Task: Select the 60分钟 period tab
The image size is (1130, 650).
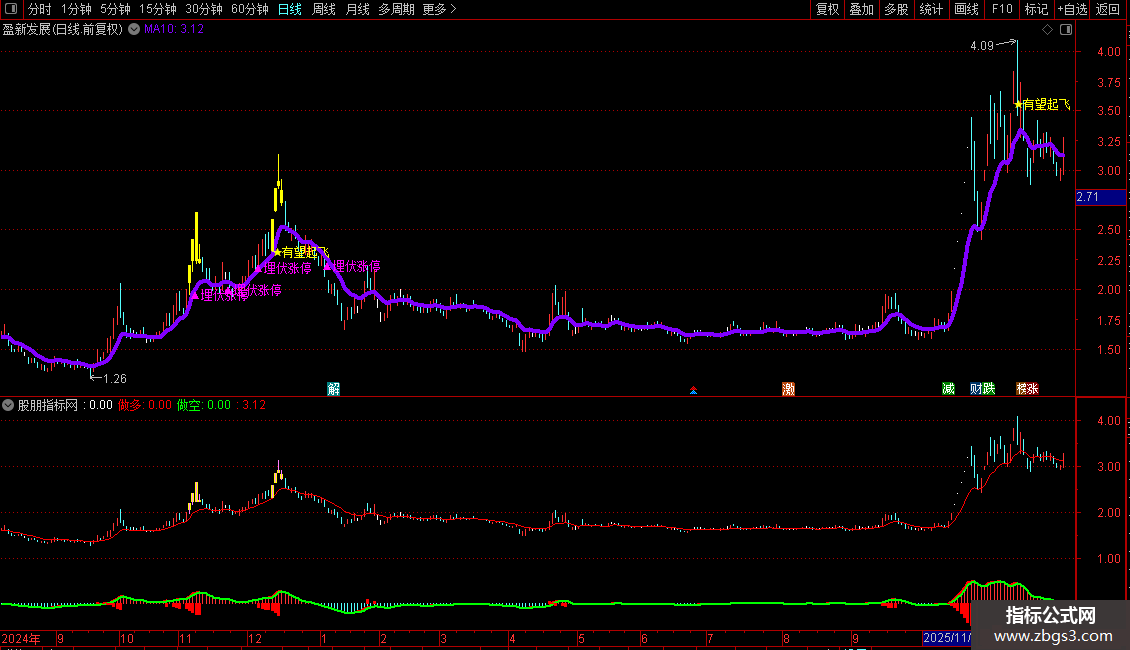Action: coord(249,9)
